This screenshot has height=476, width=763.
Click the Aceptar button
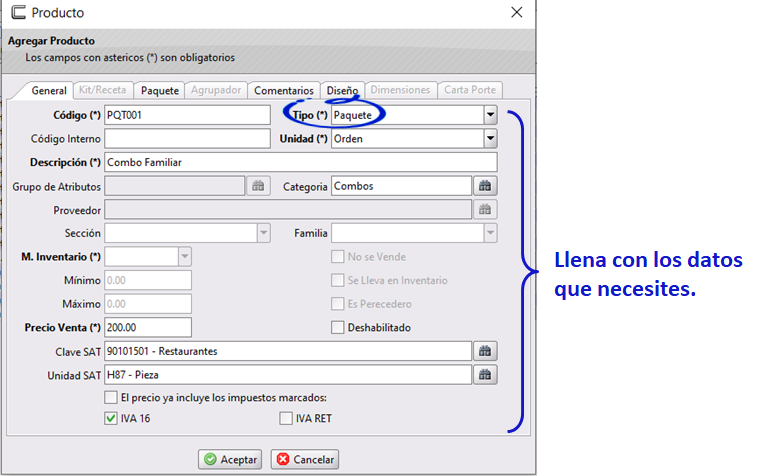pos(230,459)
